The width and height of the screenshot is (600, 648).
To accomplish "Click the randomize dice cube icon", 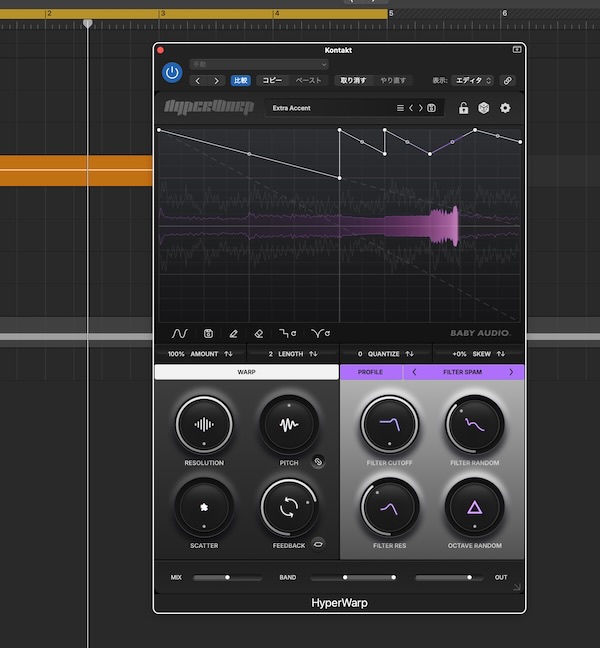I will 483,108.
